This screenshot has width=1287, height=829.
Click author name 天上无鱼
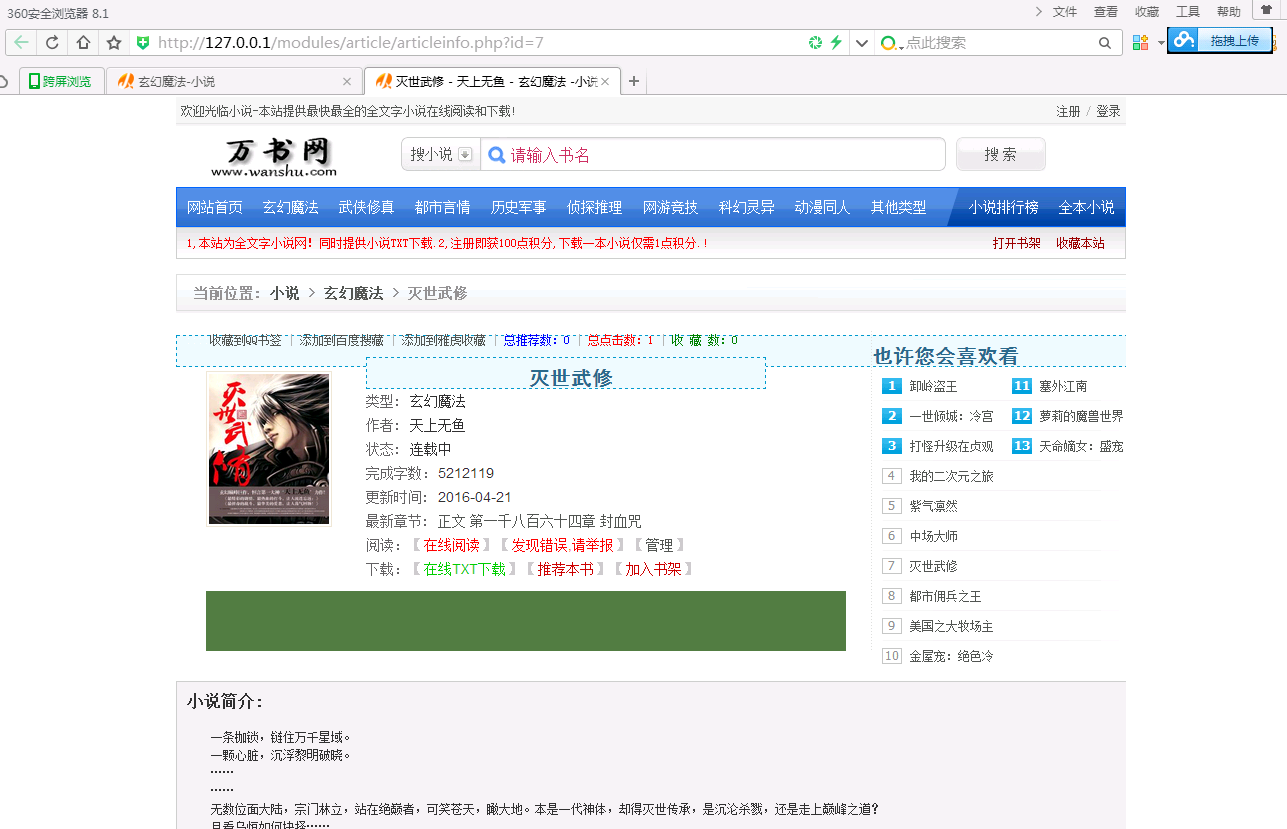click(437, 425)
